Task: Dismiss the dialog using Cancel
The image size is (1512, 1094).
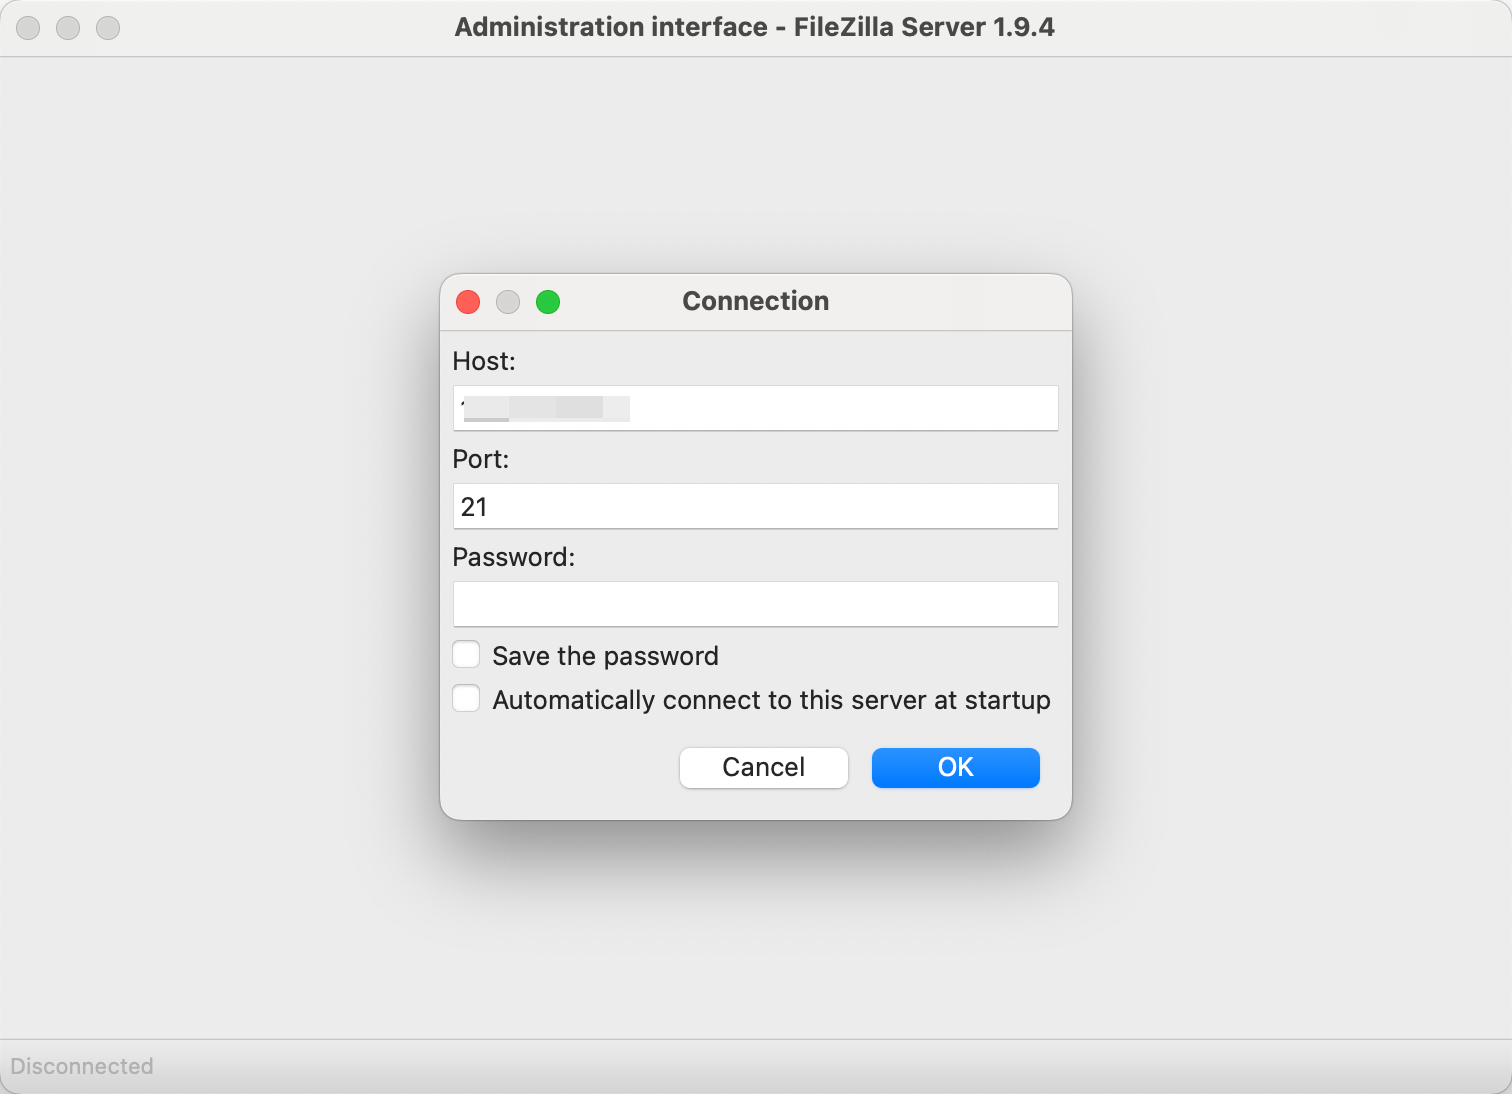Action: coord(764,767)
